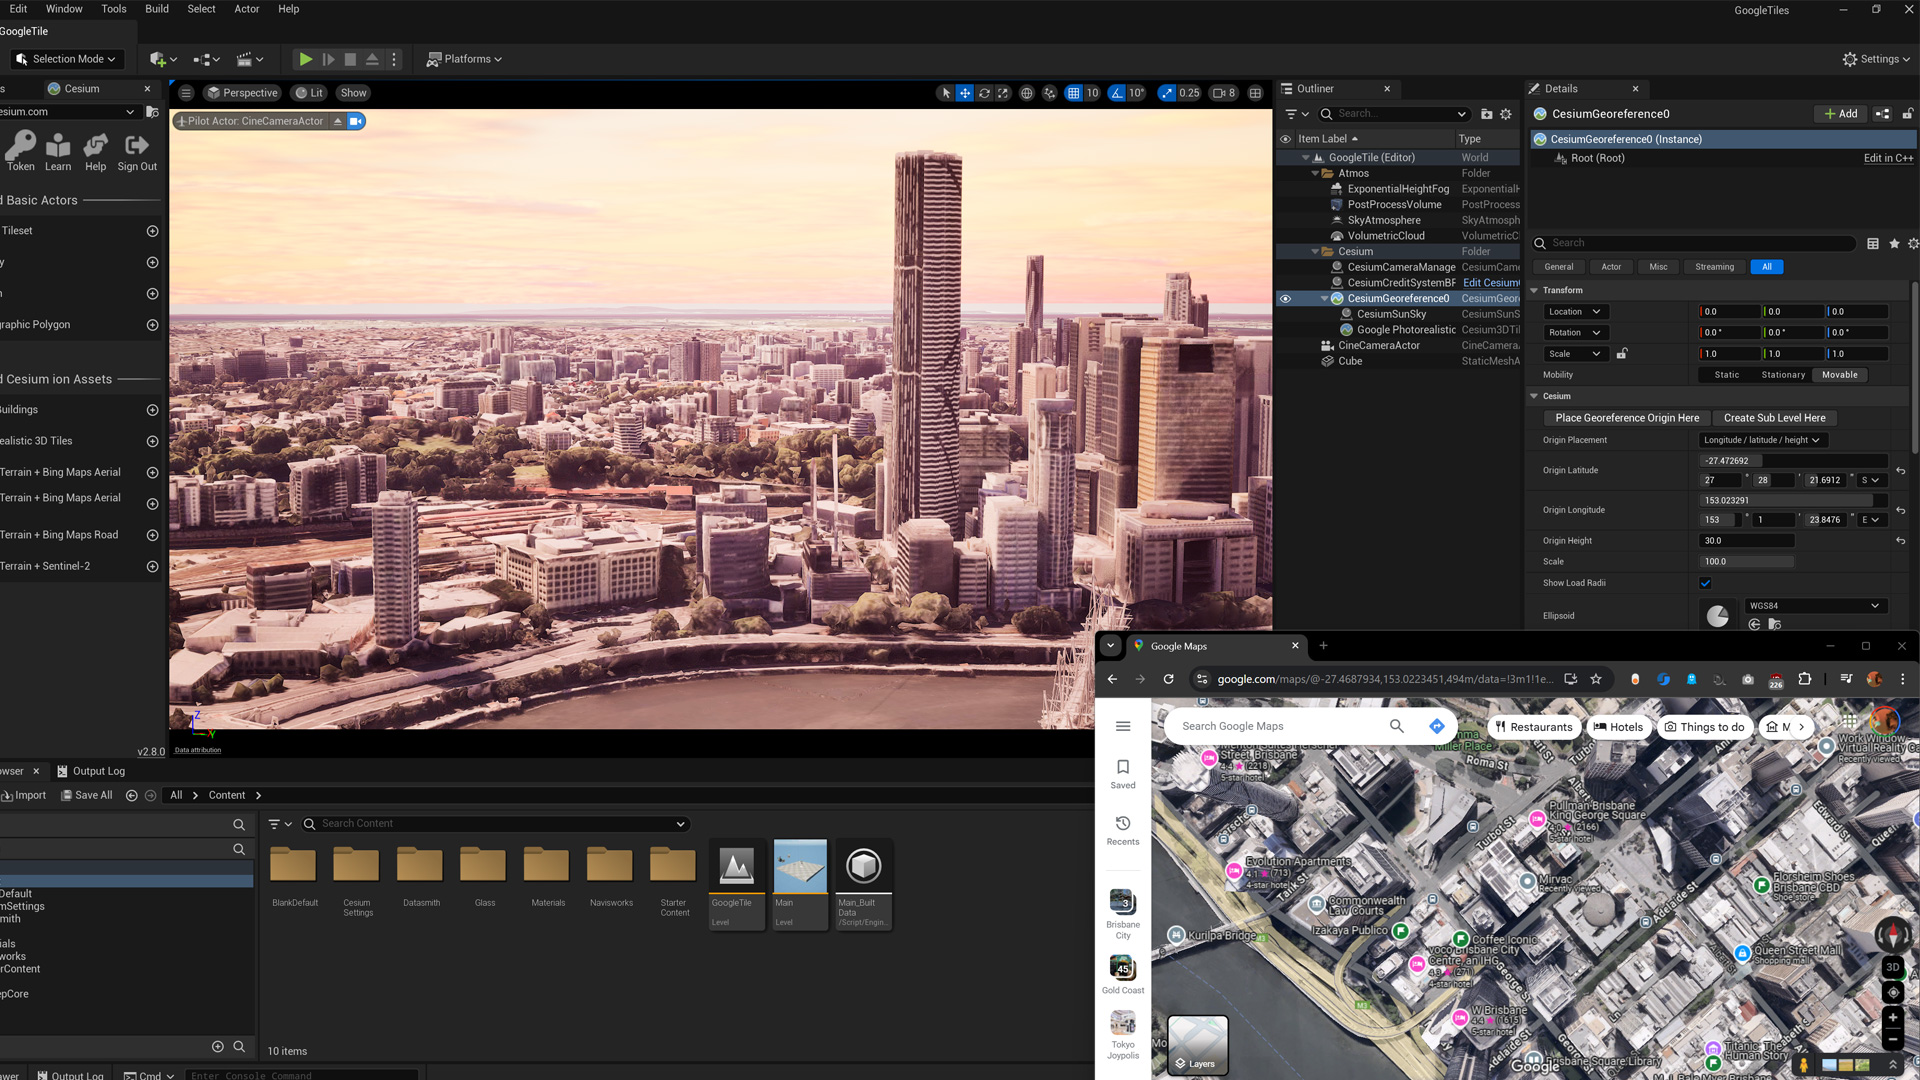
Task: Open the Ellipsoid WGS84 dropdown
Action: [1815, 606]
